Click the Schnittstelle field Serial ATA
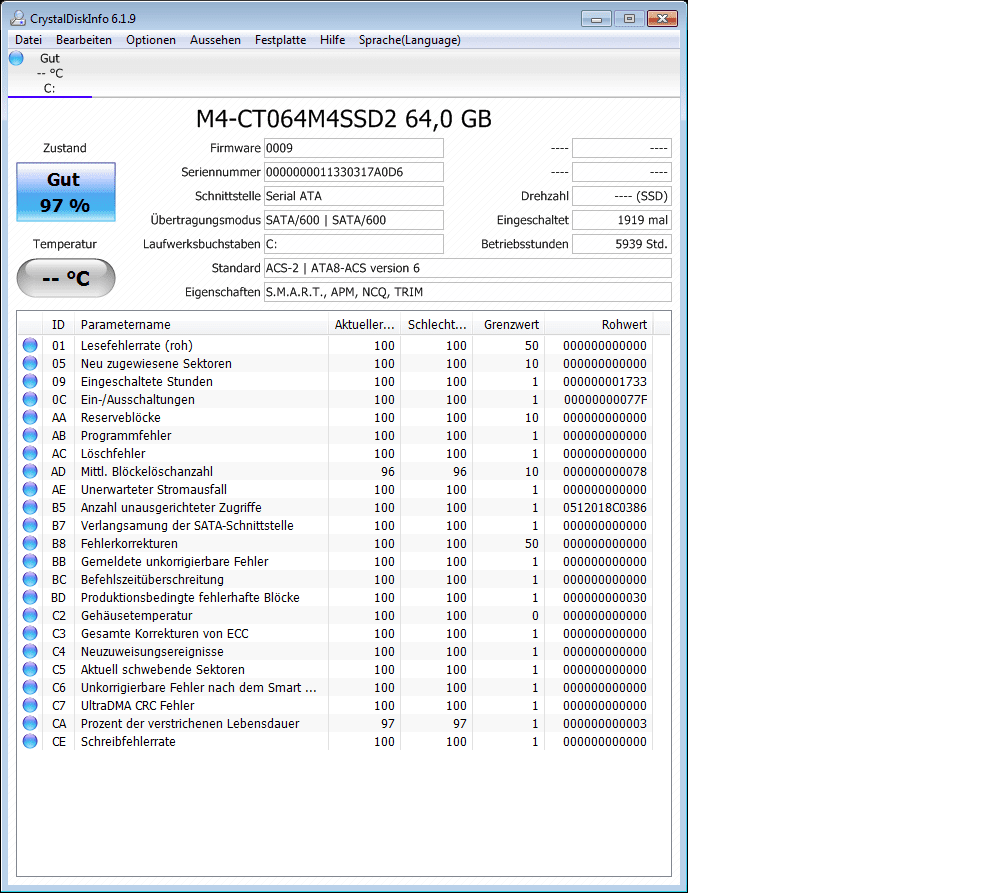The height and width of the screenshot is (893, 1008). [354, 196]
